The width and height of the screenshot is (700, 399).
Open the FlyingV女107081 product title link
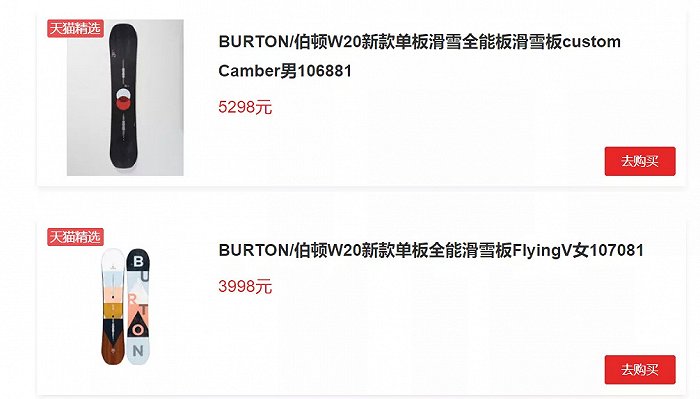coord(431,250)
